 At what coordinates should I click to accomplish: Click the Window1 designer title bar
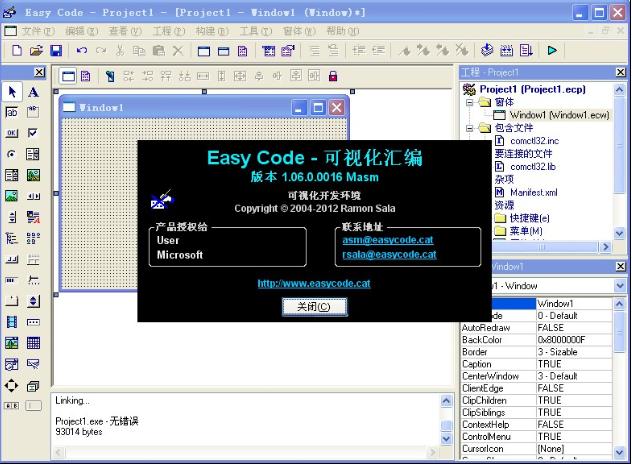point(204,108)
